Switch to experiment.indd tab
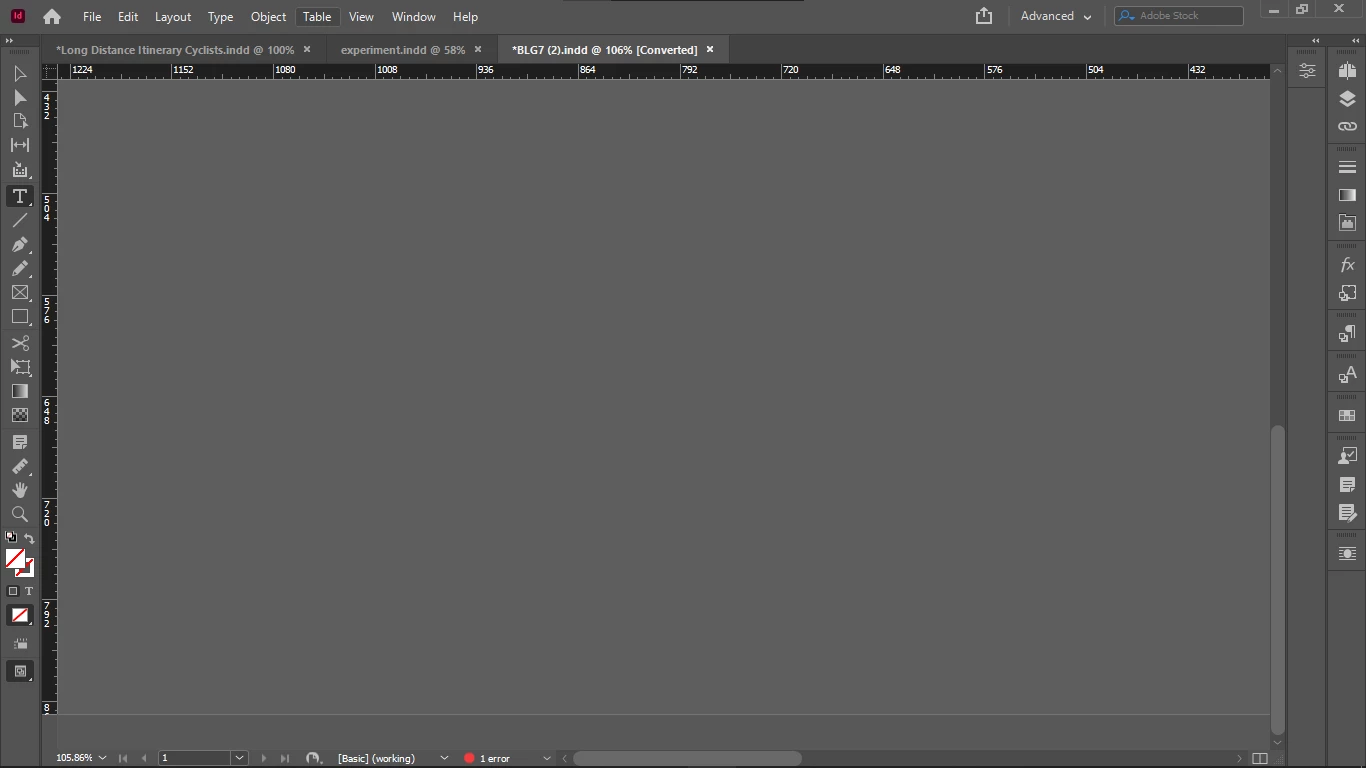This screenshot has width=1366, height=768. tap(403, 49)
